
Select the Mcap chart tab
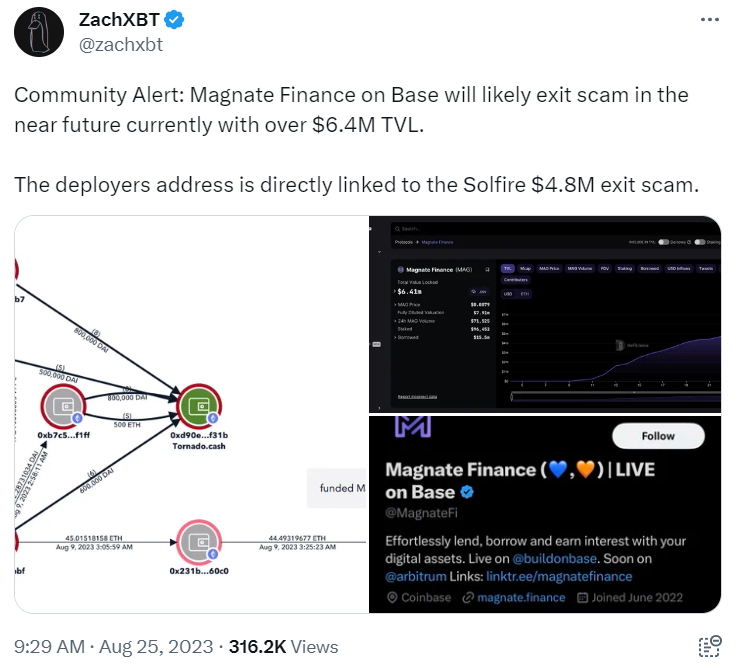point(525,268)
